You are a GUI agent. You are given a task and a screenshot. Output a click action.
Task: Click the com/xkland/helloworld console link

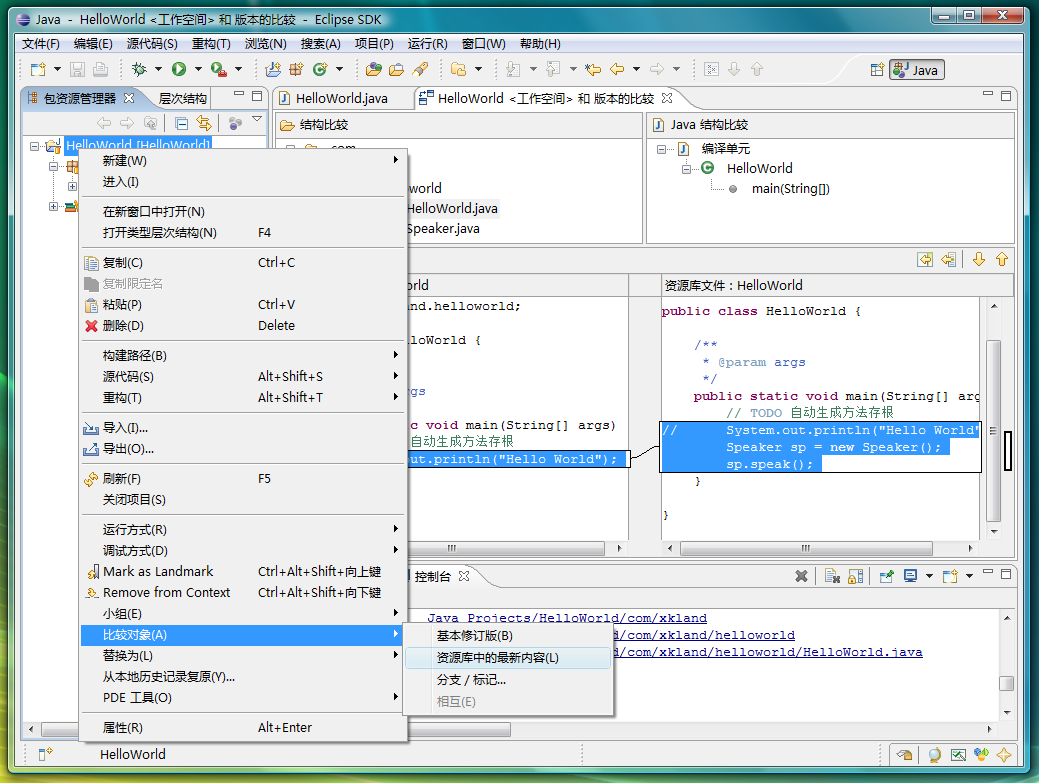tap(704, 636)
